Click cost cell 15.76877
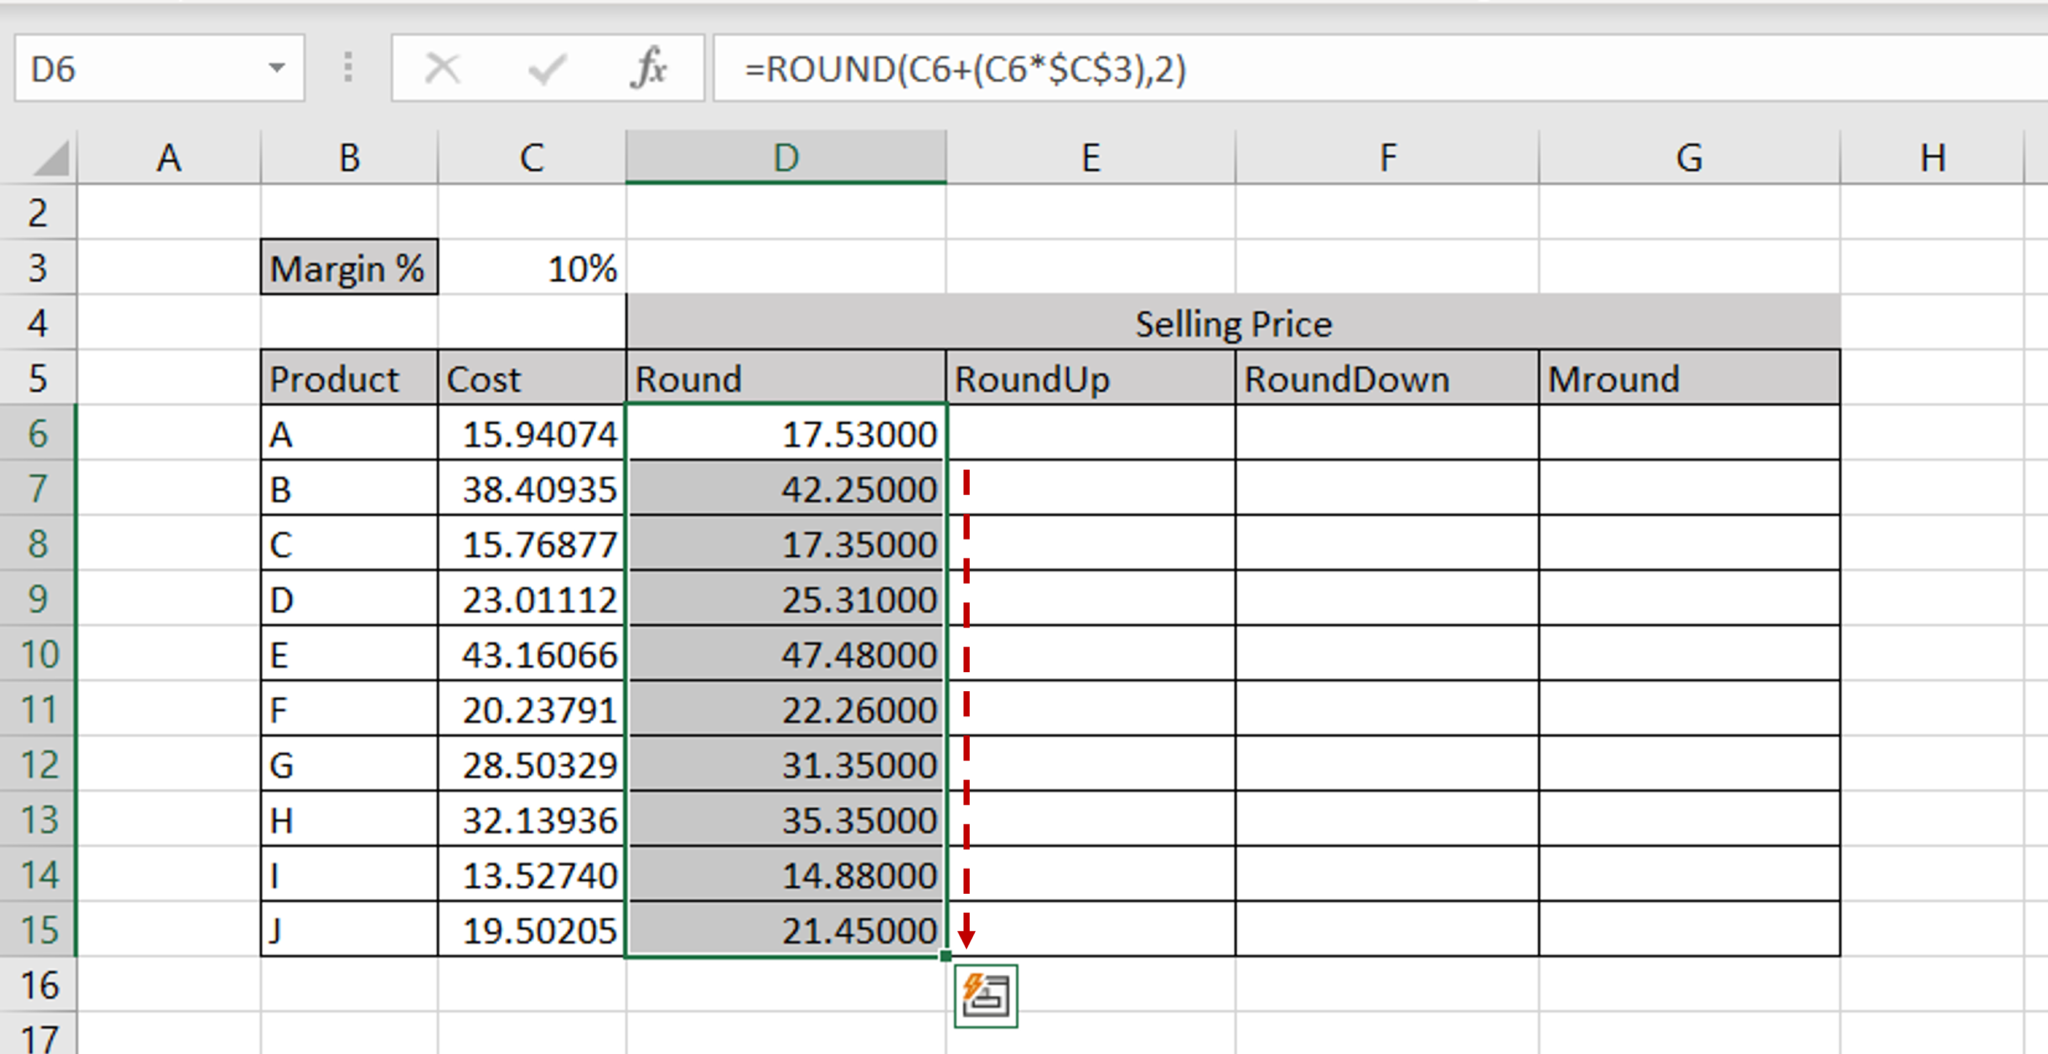 [532, 543]
